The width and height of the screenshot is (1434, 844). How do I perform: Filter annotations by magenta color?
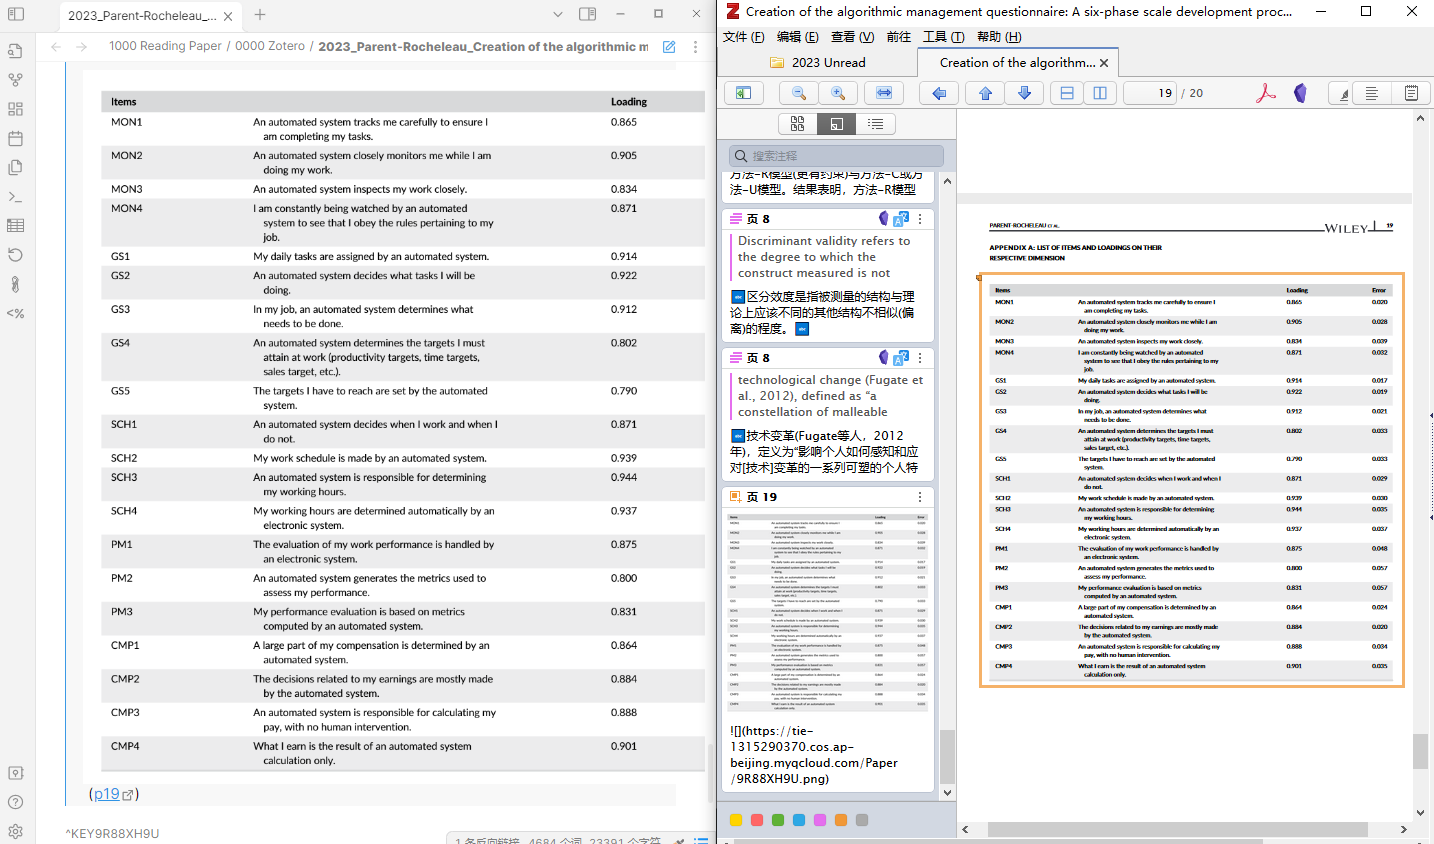pos(820,820)
